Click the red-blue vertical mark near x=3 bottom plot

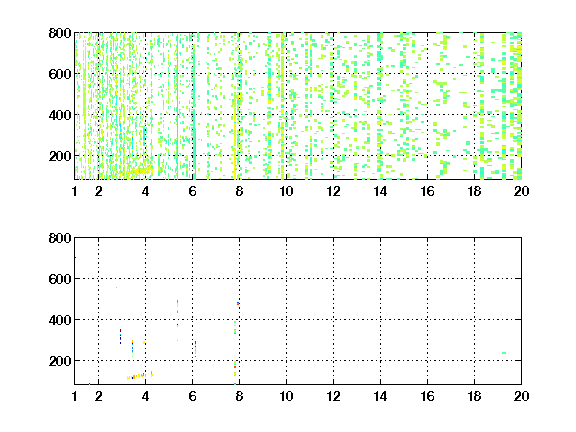[120, 336]
